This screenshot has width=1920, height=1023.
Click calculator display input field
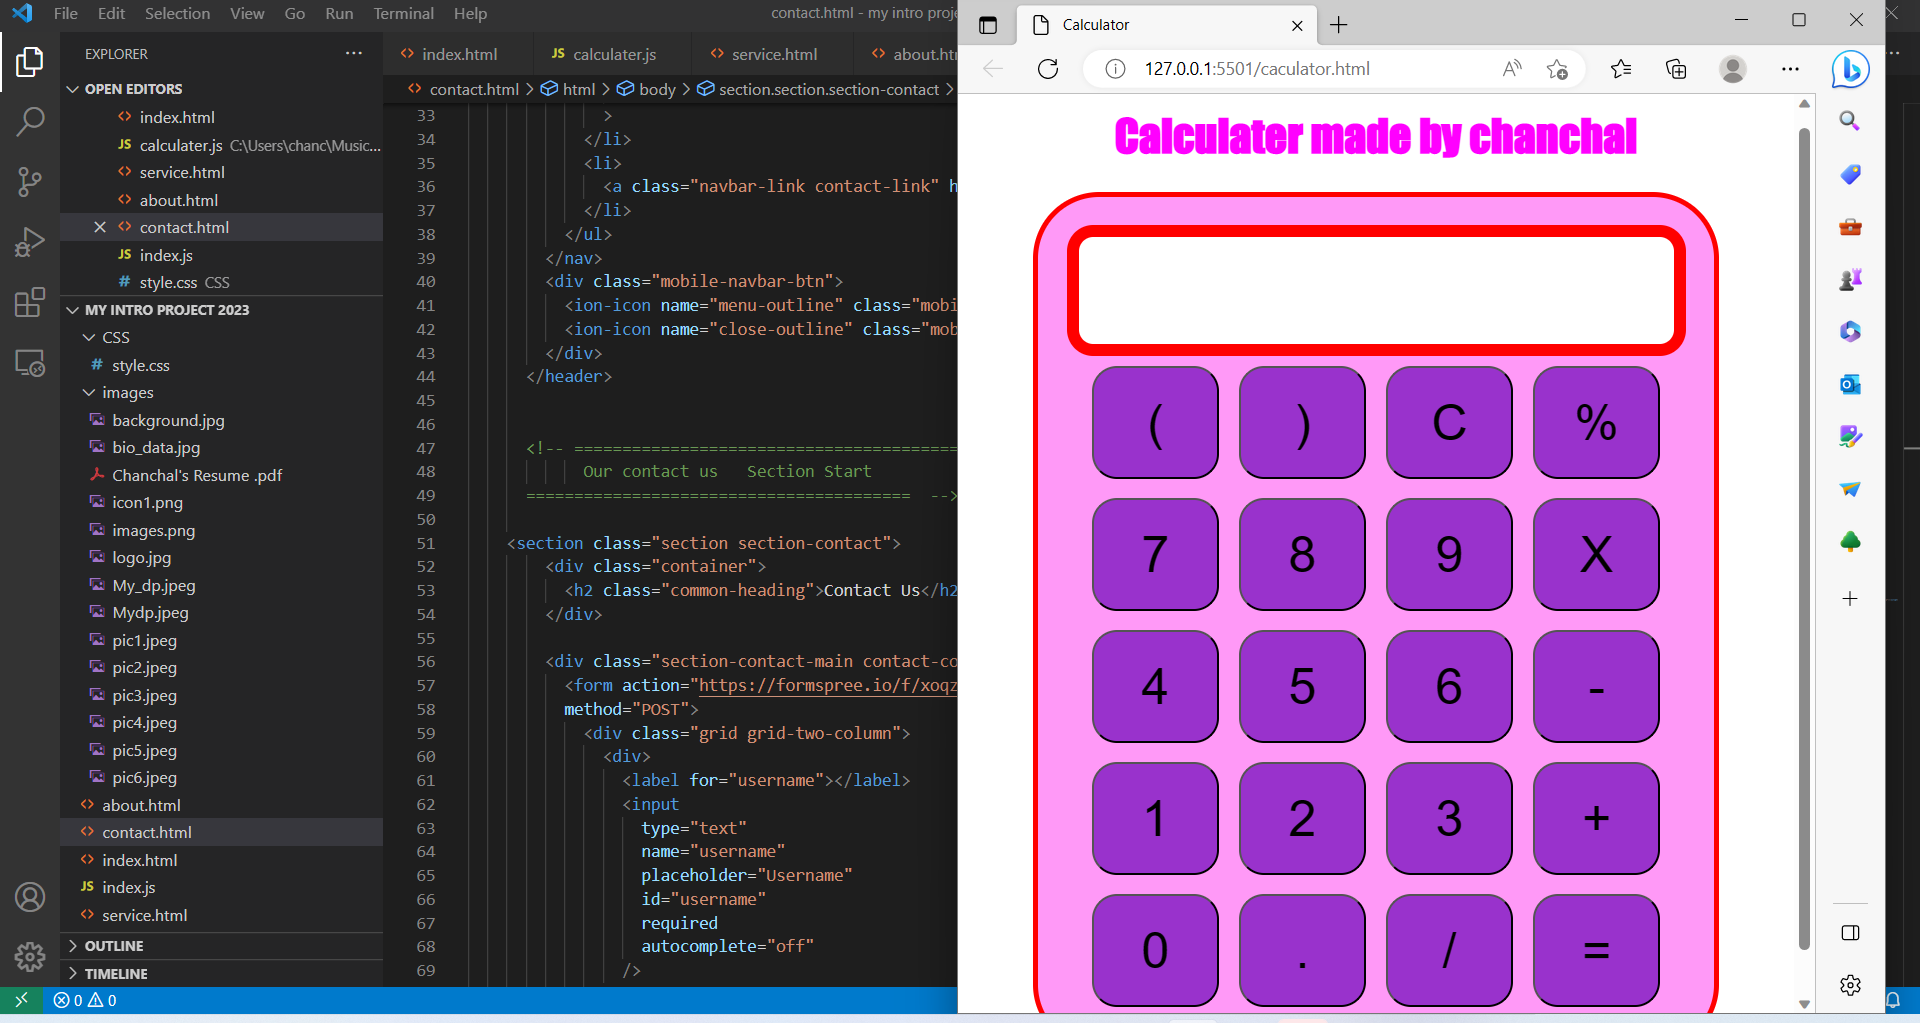(x=1376, y=290)
